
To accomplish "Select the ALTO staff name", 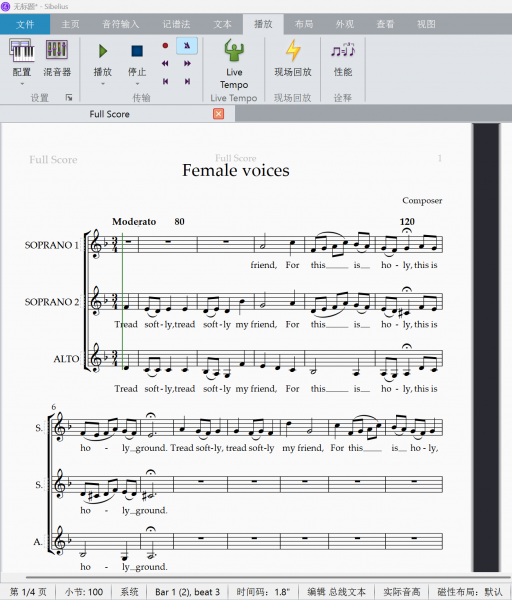I will (66, 359).
